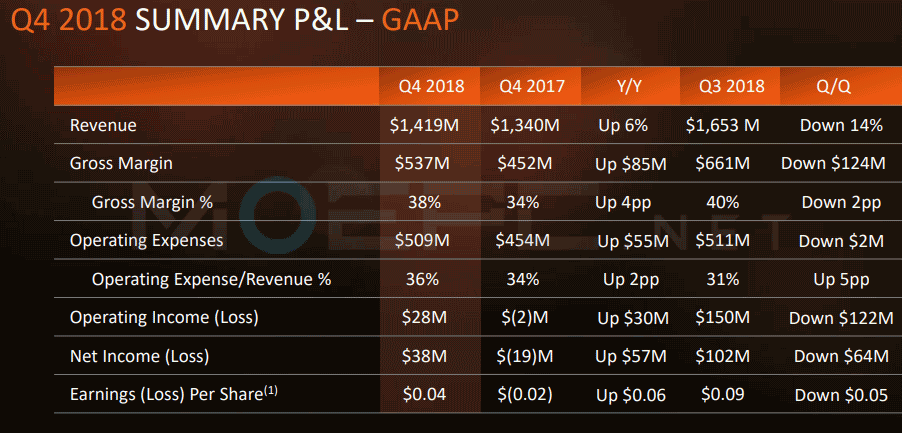
Task: Select the 'Q4 2017' column header
Action: [532, 86]
